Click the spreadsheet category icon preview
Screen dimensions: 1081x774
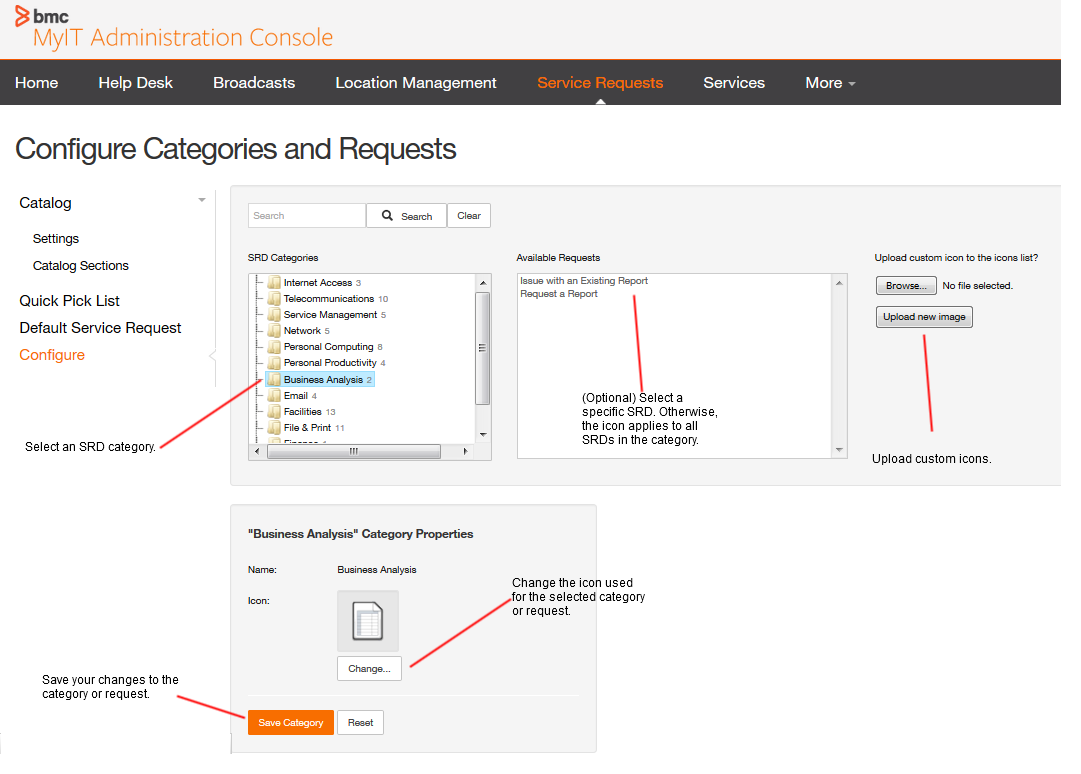click(368, 621)
